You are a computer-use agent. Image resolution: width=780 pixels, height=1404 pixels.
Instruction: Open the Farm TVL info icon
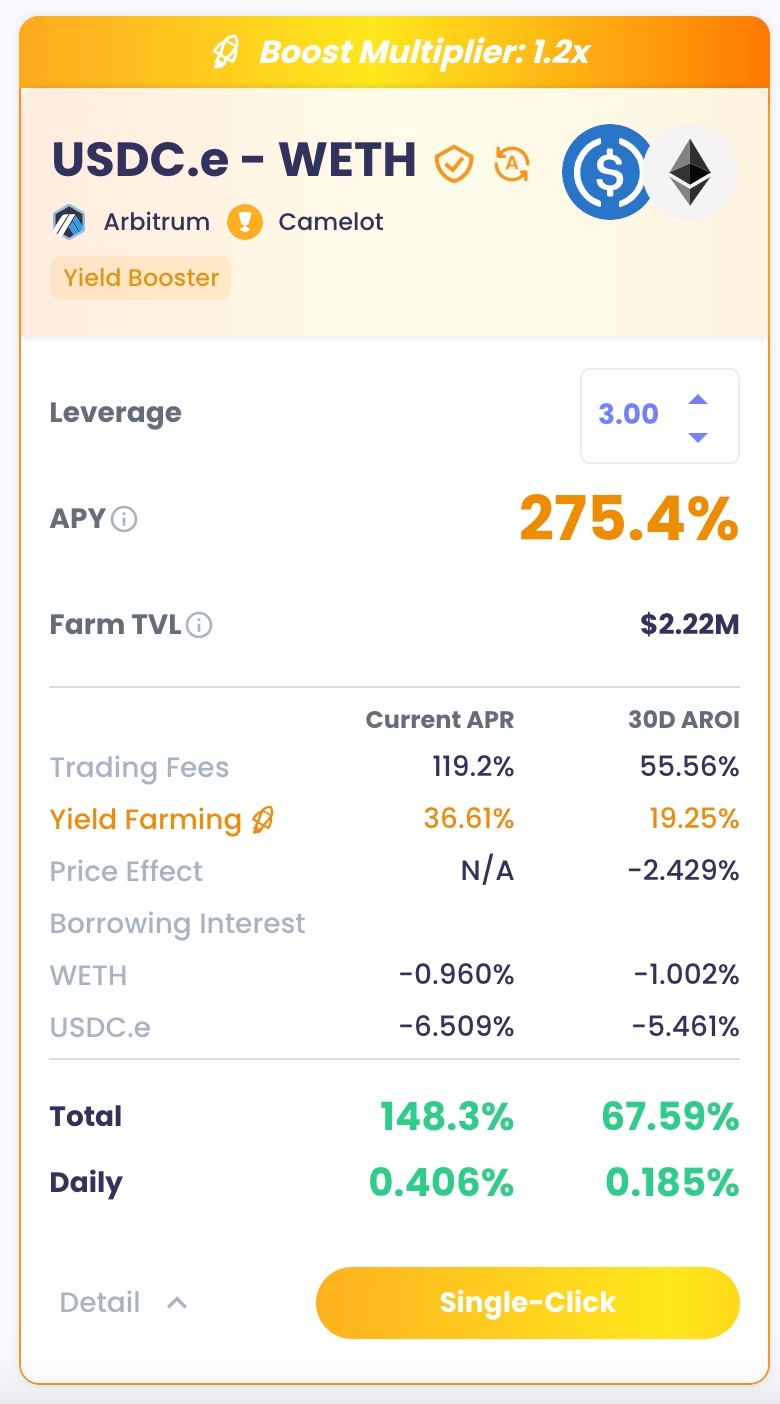point(200,626)
